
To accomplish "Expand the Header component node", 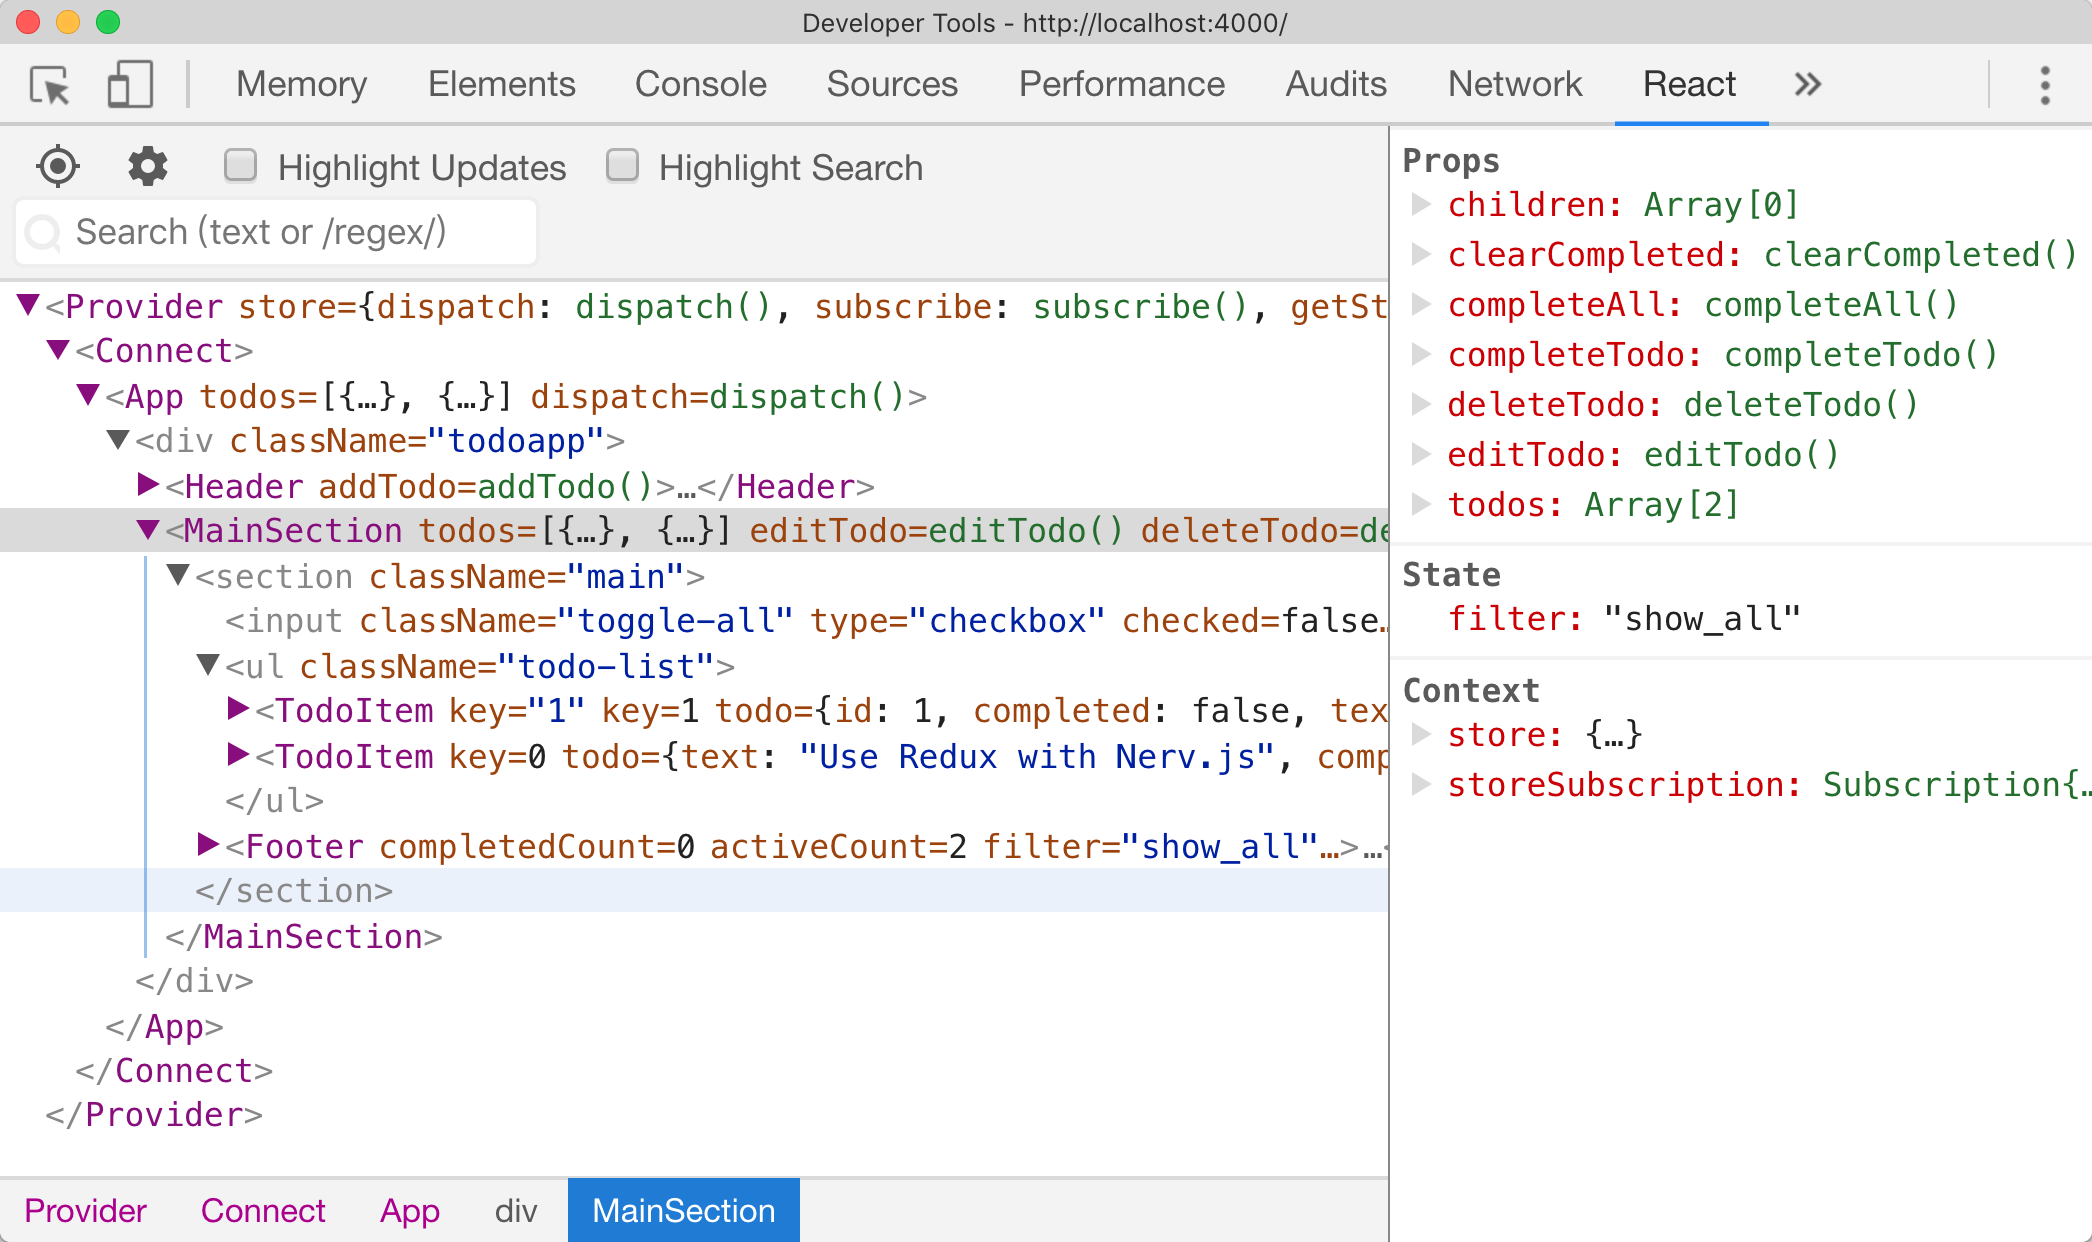I will pos(148,485).
